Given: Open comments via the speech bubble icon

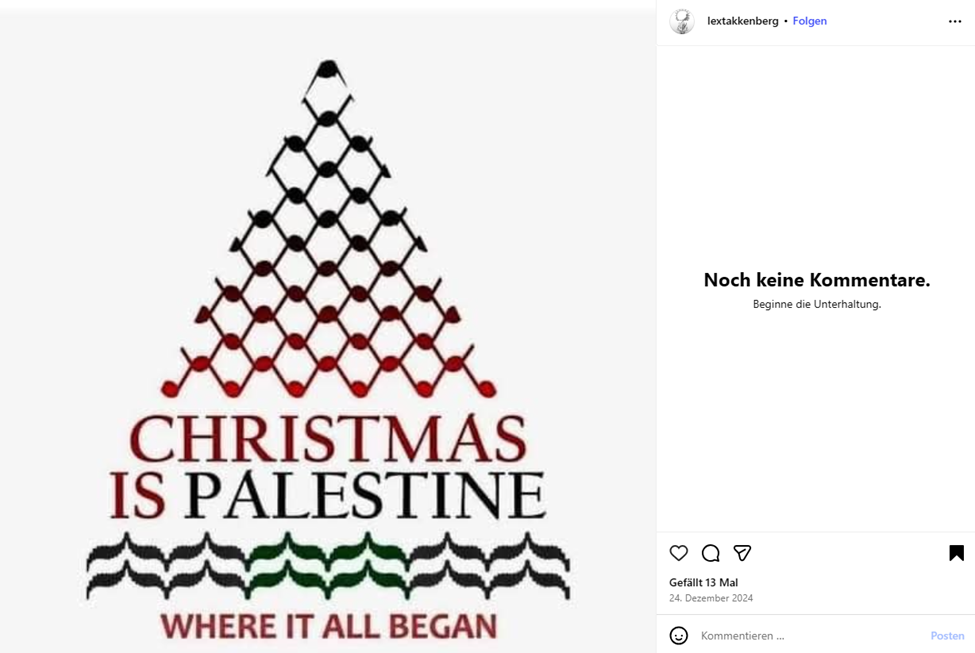Looking at the screenshot, I should click(x=711, y=553).
